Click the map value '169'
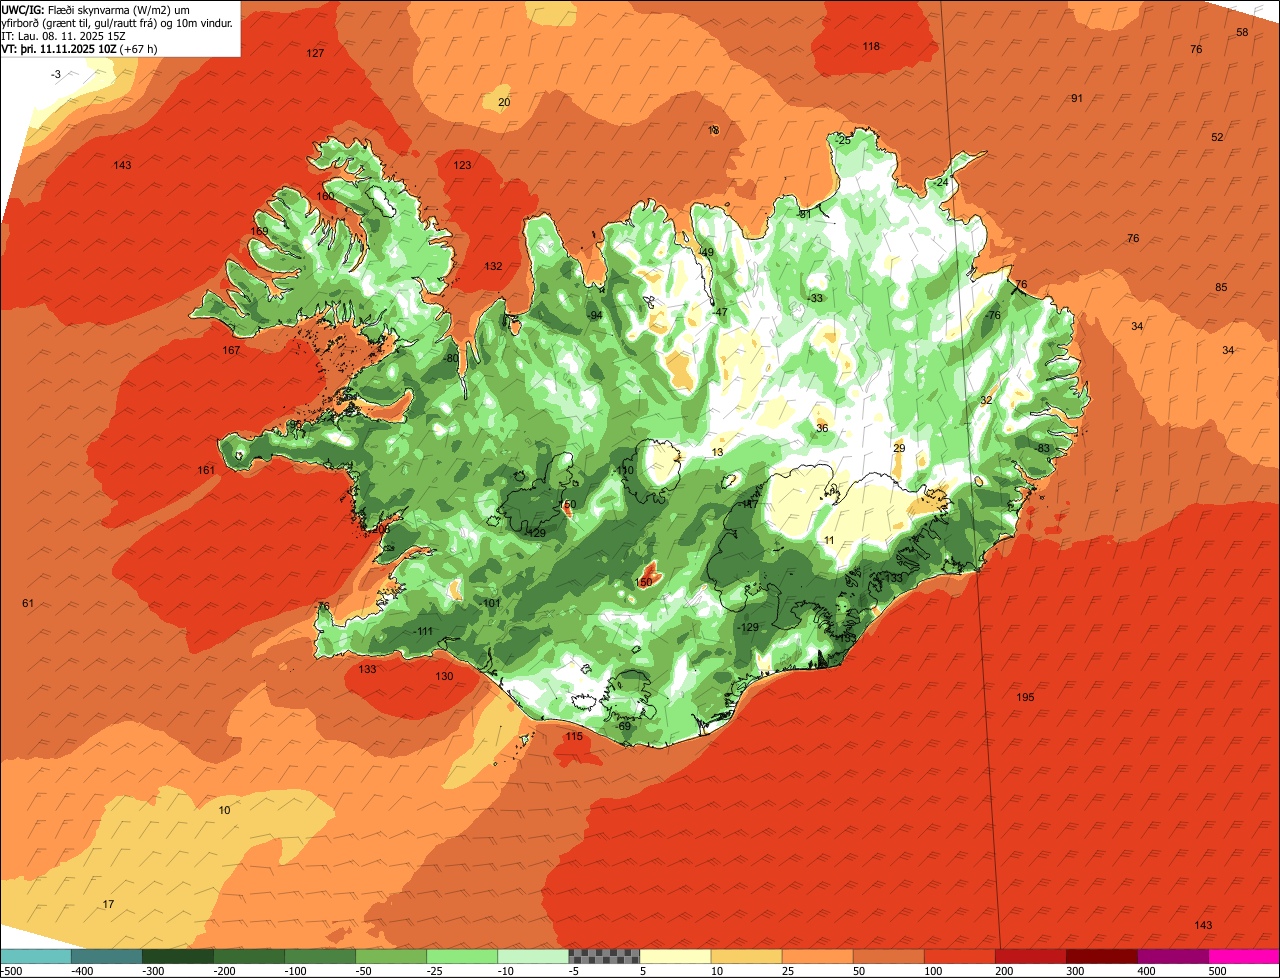1280x978 pixels. (259, 231)
